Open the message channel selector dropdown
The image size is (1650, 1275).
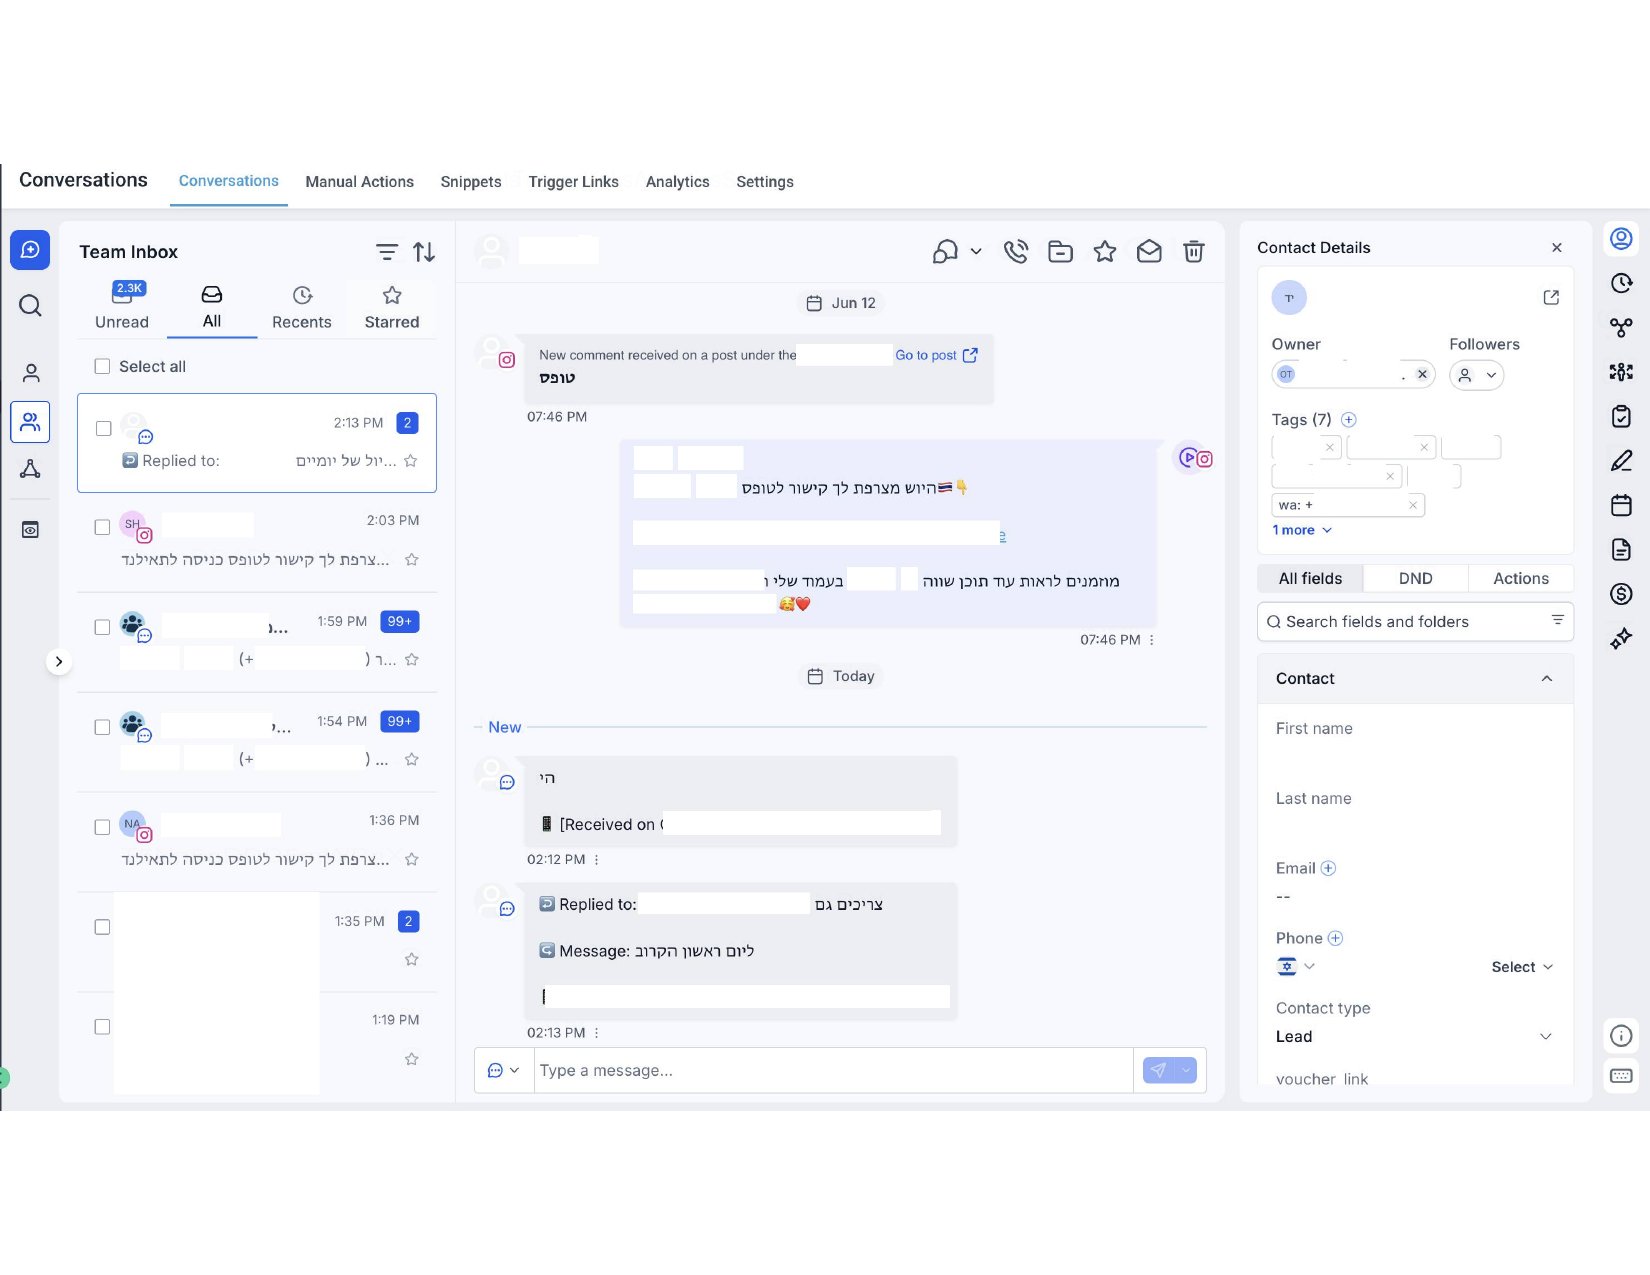coord(503,1070)
